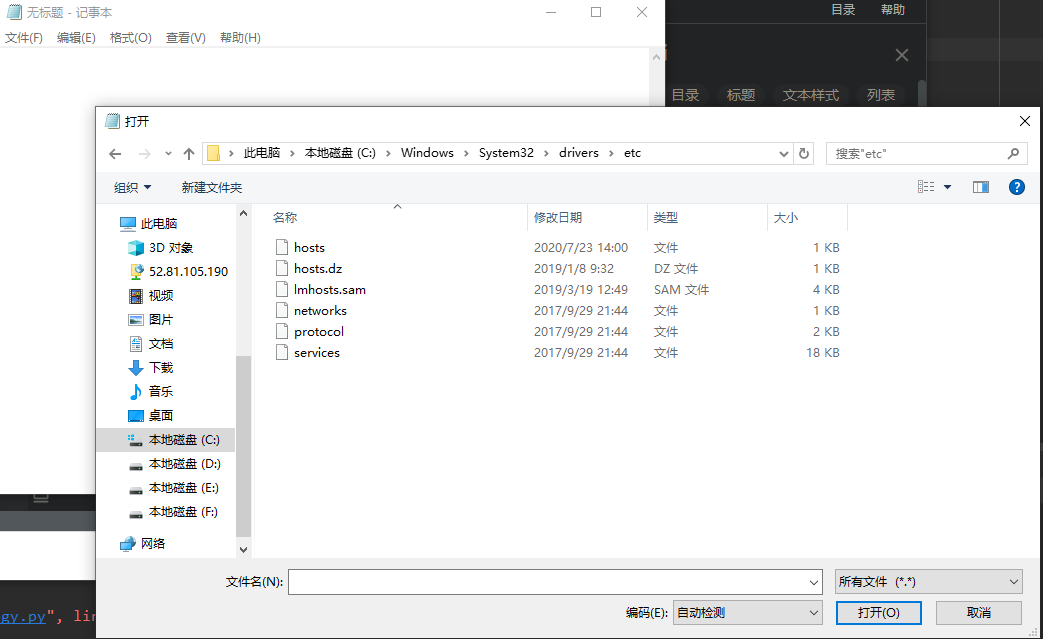Open view options dropdown arrow

click(x=947, y=188)
